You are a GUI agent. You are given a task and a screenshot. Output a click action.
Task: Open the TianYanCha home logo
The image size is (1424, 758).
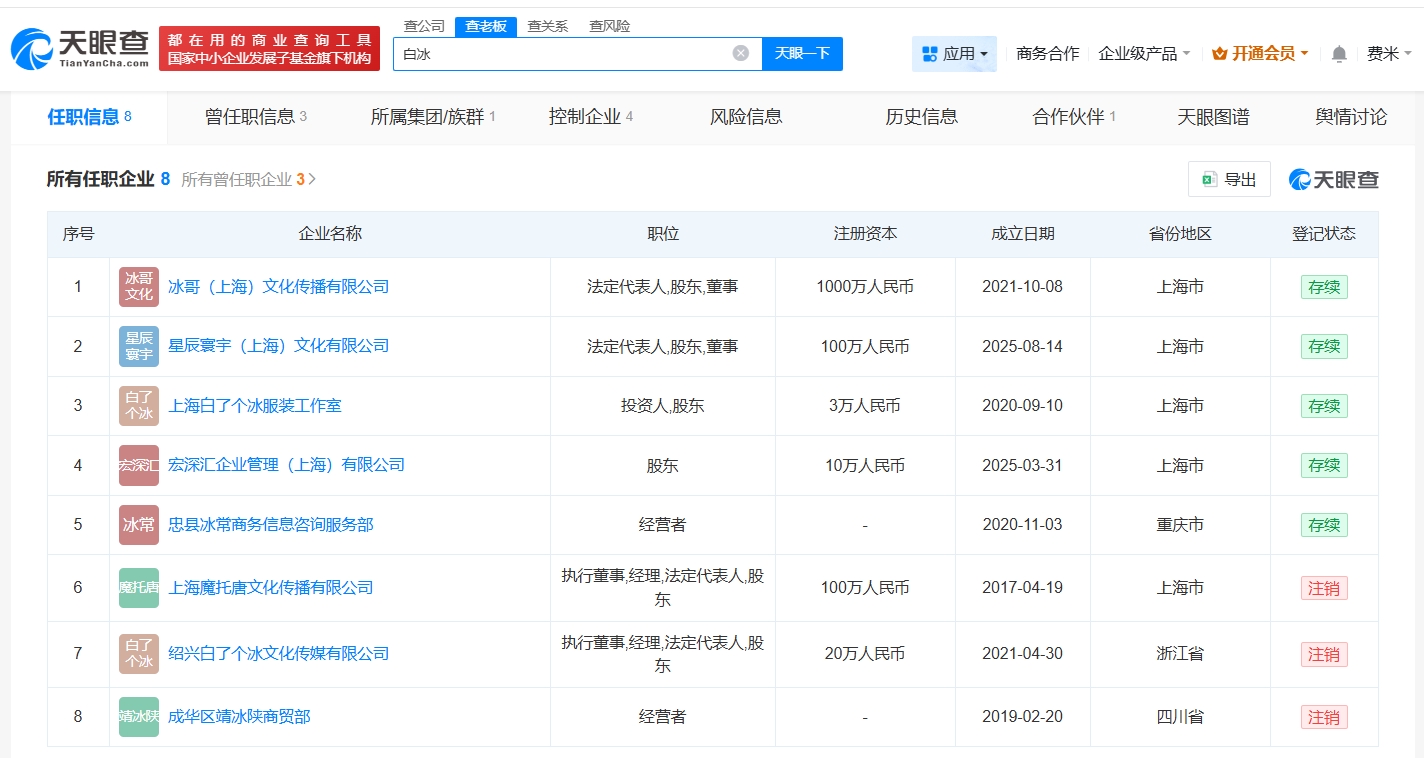[x=80, y=48]
